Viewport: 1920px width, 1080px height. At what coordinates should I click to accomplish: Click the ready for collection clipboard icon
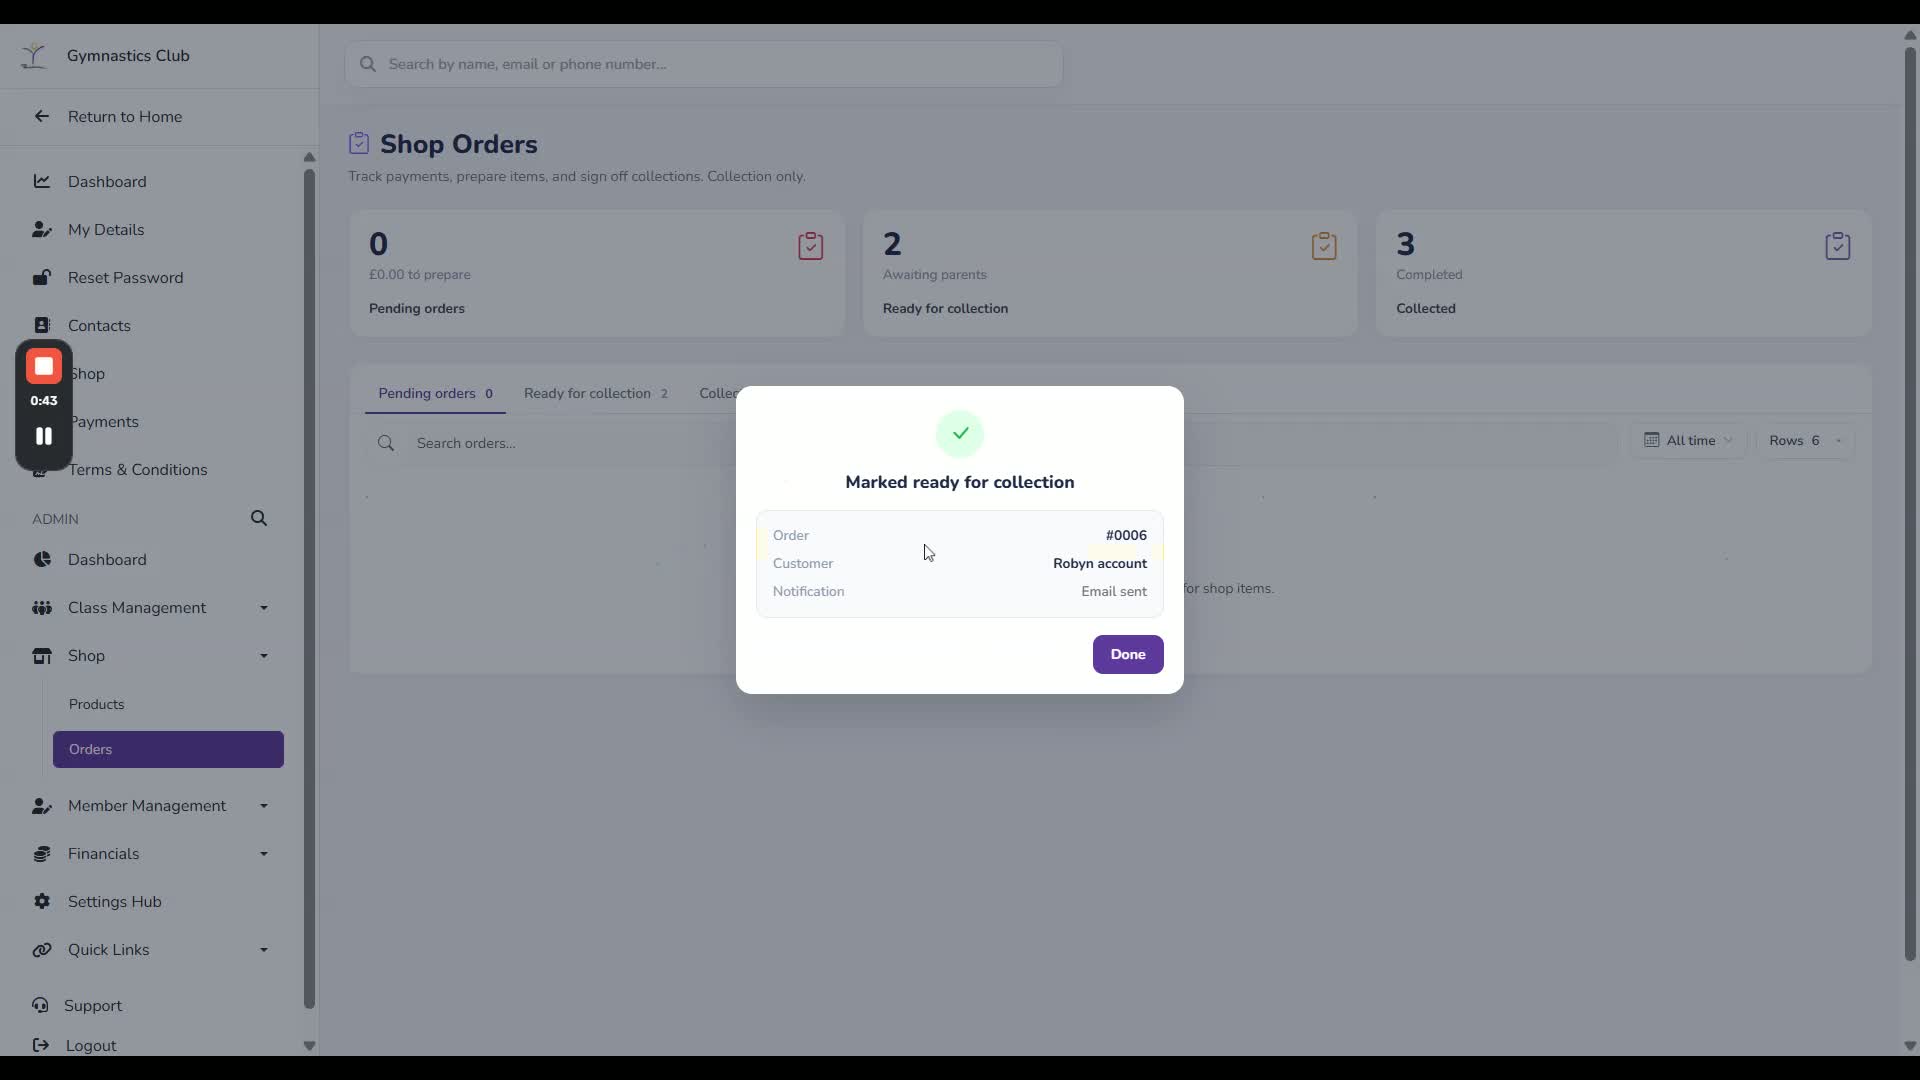(1324, 246)
